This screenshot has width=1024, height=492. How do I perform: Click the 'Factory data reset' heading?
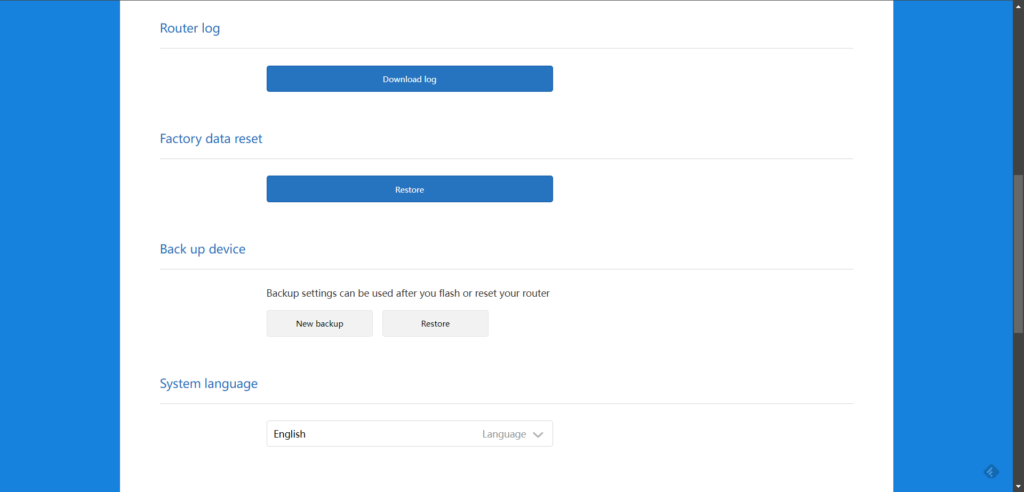211,139
